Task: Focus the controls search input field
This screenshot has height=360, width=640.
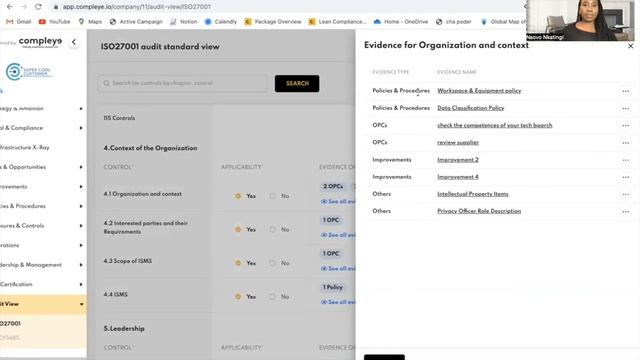Action: coord(182,83)
